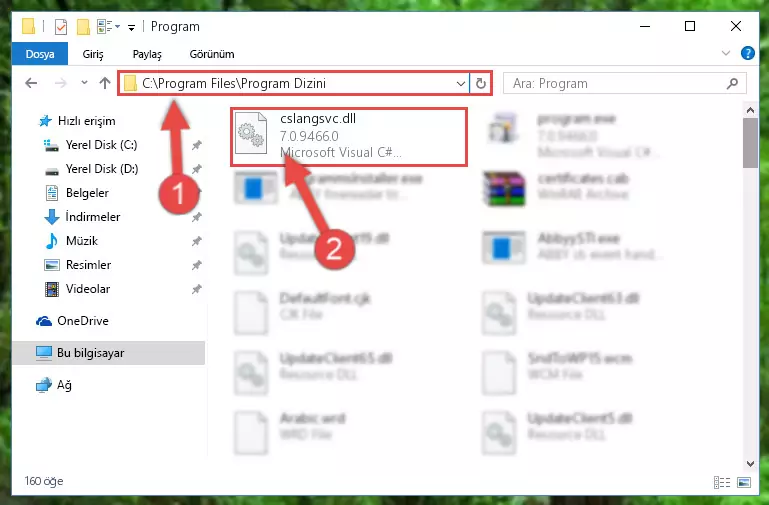Switch to large icons view in status bar
Image resolution: width=769 pixels, height=505 pixels.
coord(744,482)
